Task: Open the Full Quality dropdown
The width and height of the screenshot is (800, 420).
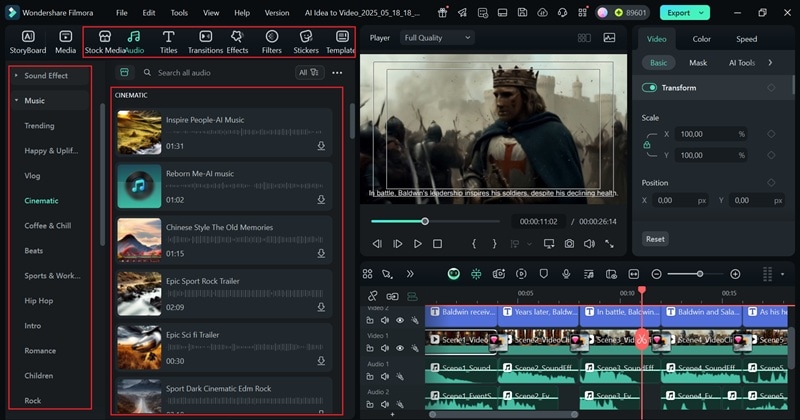Action: pyautogui.click(x=437, y=38)
